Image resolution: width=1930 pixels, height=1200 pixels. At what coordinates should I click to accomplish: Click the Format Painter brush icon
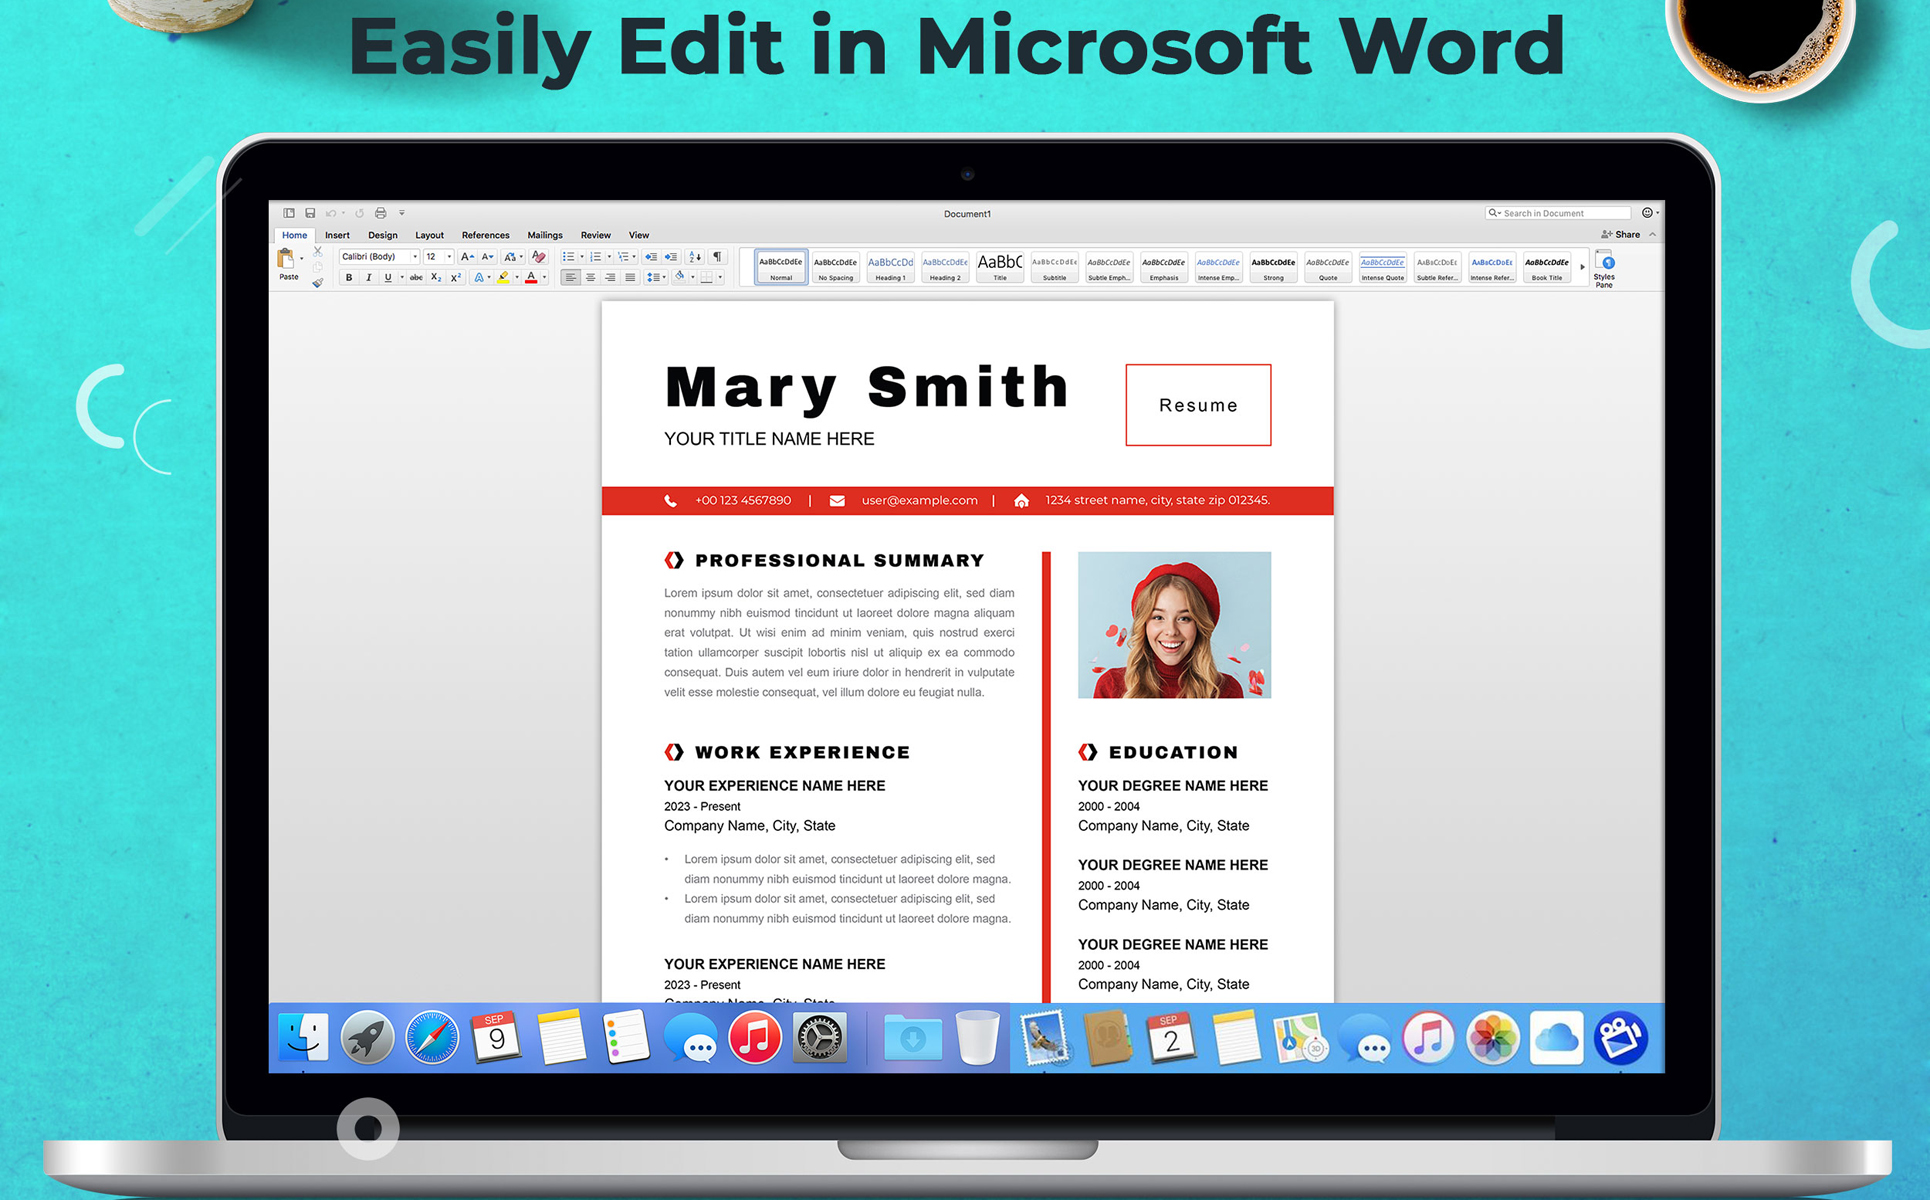coord(318,283)
